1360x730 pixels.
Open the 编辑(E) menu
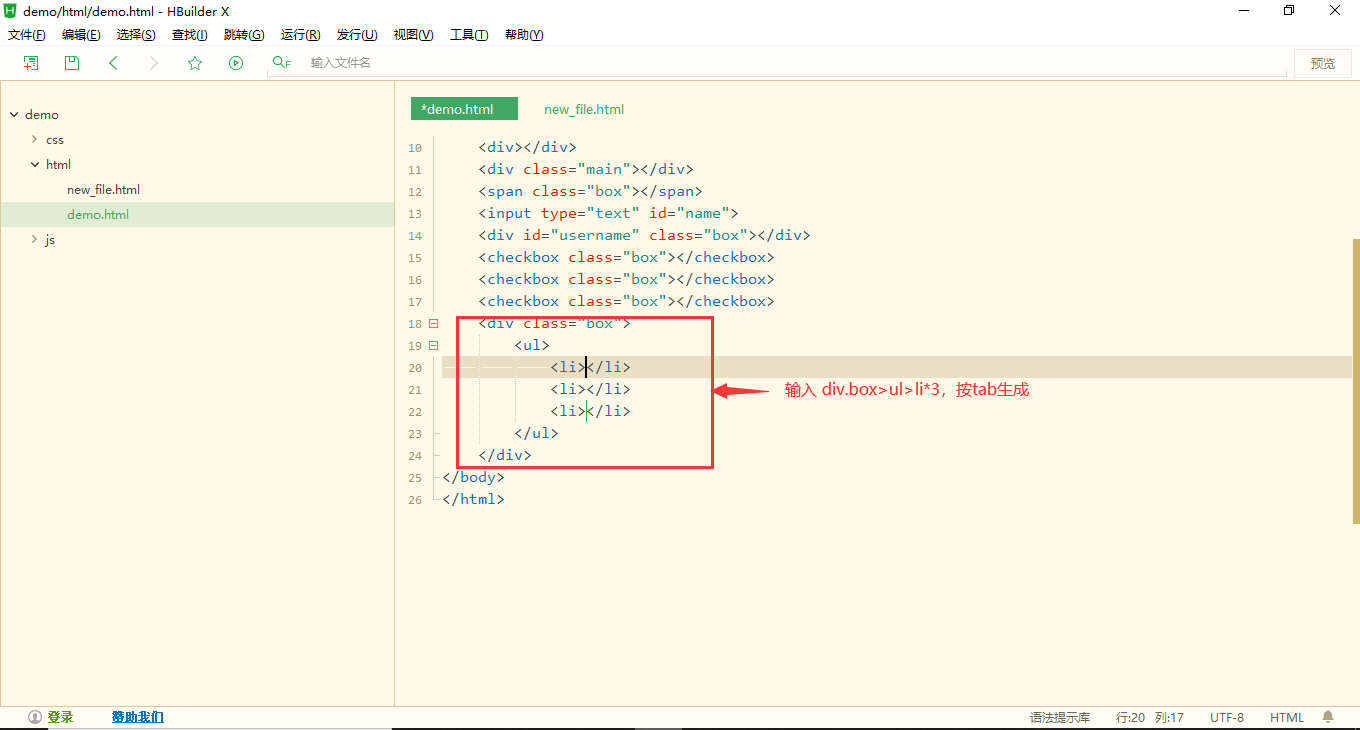click(81, 35)
